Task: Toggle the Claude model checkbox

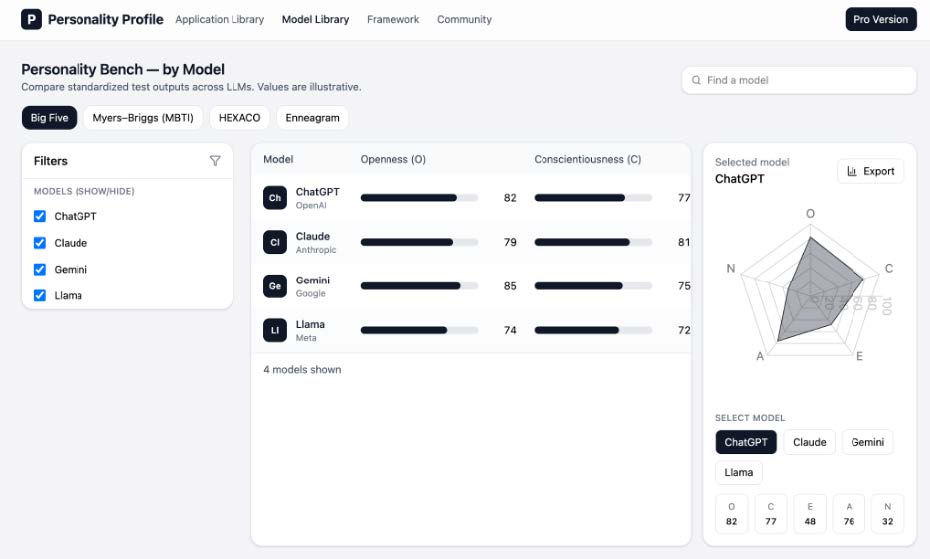Action: tap(40, 243)
